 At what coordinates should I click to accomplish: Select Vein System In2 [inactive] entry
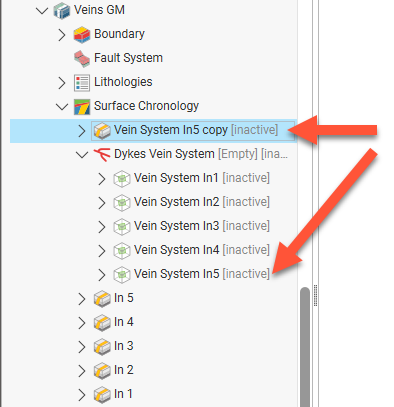click(x=202, y=202)
